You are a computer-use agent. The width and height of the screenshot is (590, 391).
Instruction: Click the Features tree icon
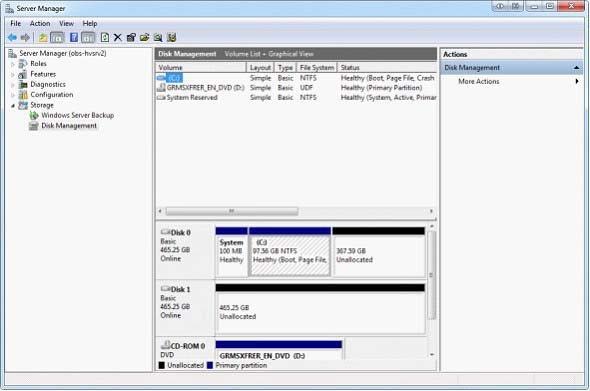pos(23,74)
